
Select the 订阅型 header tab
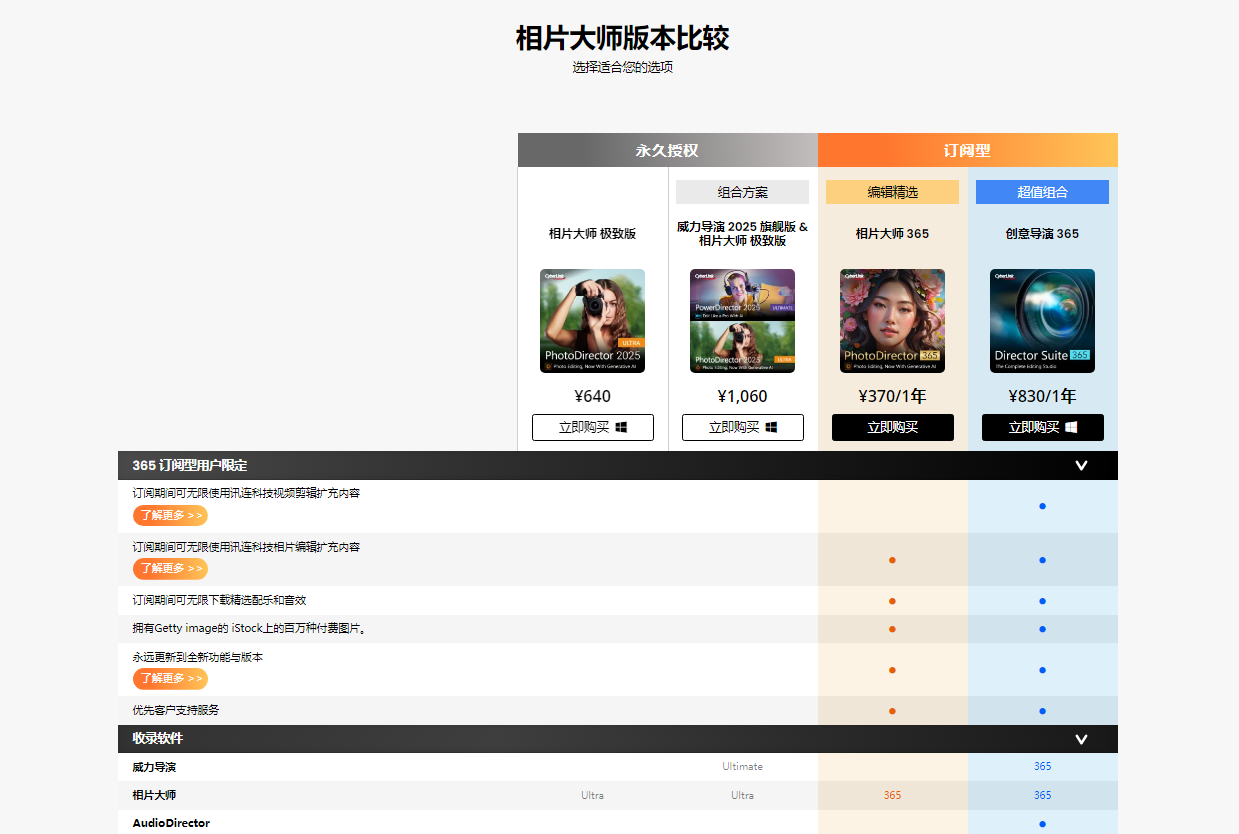[968, 150]
